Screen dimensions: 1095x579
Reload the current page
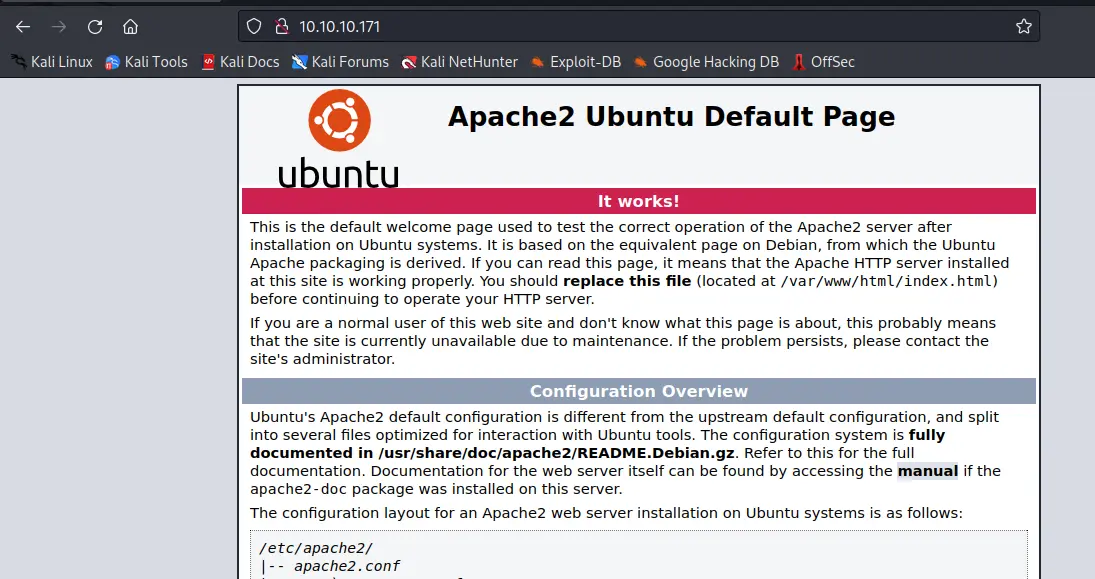coord(95,27)
